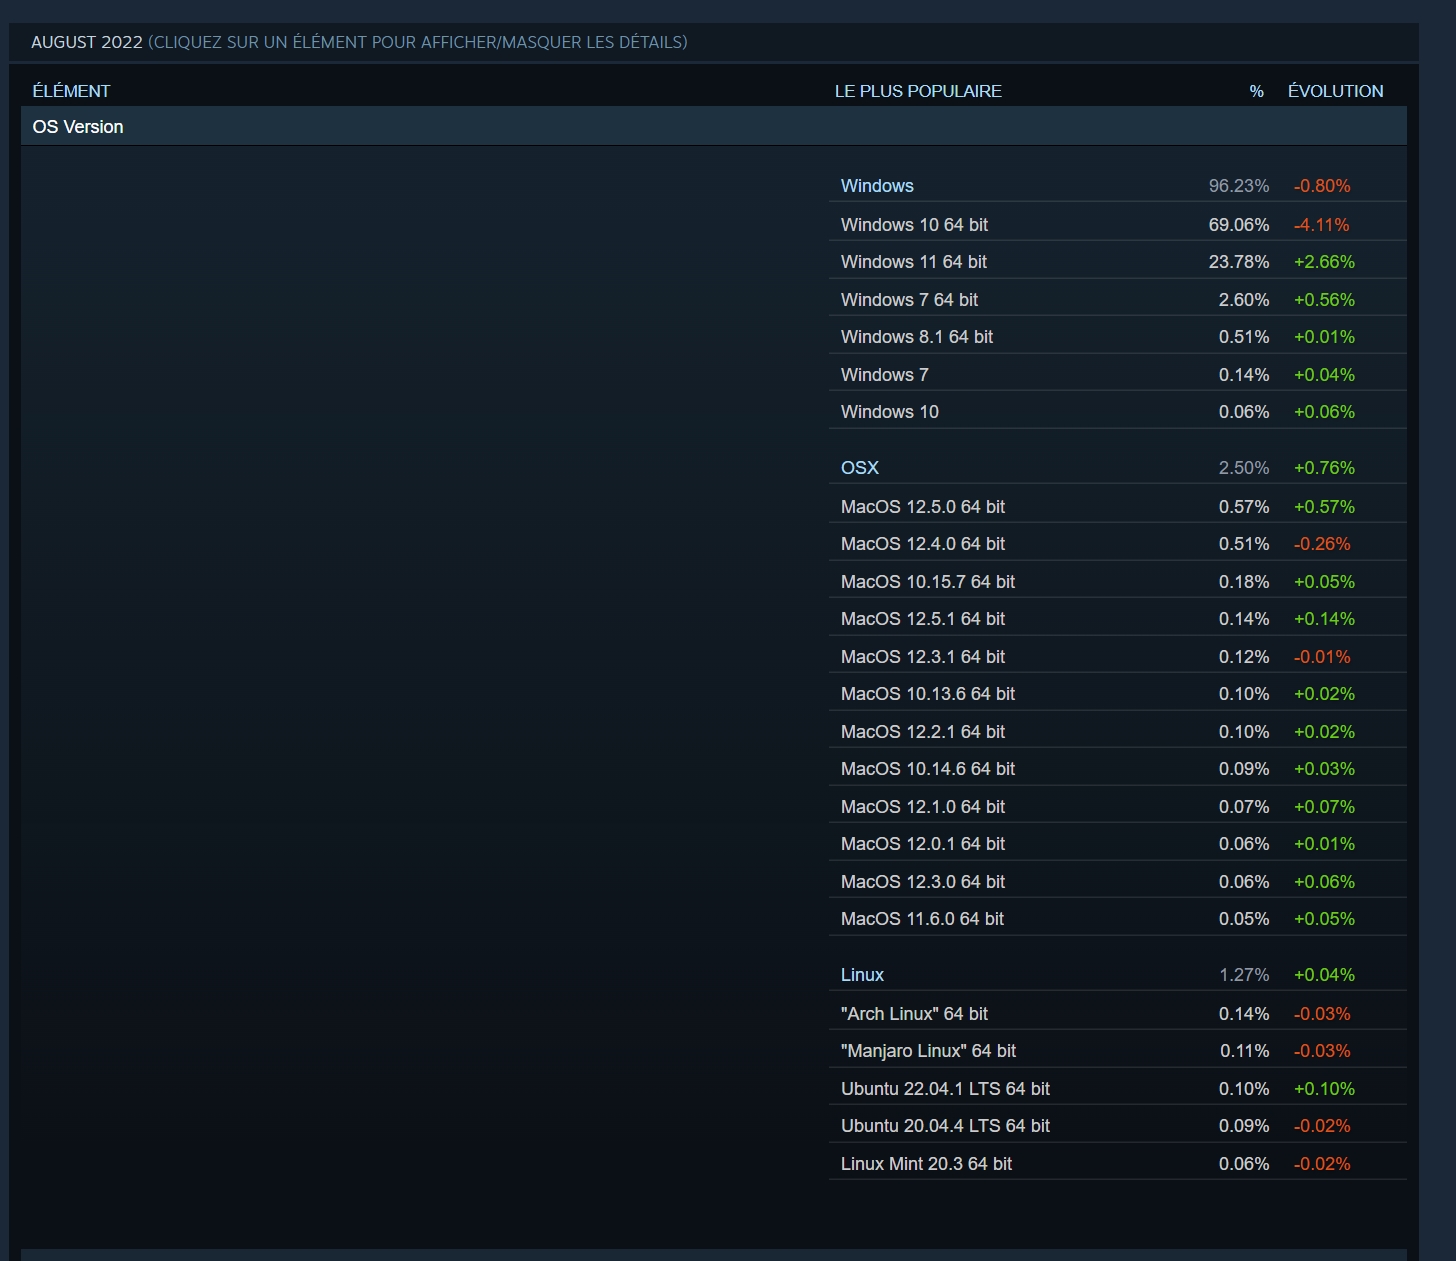Click the Windows 8.1 64 bit label
The image size is (1456, 1261).
[x=917, y=337]
